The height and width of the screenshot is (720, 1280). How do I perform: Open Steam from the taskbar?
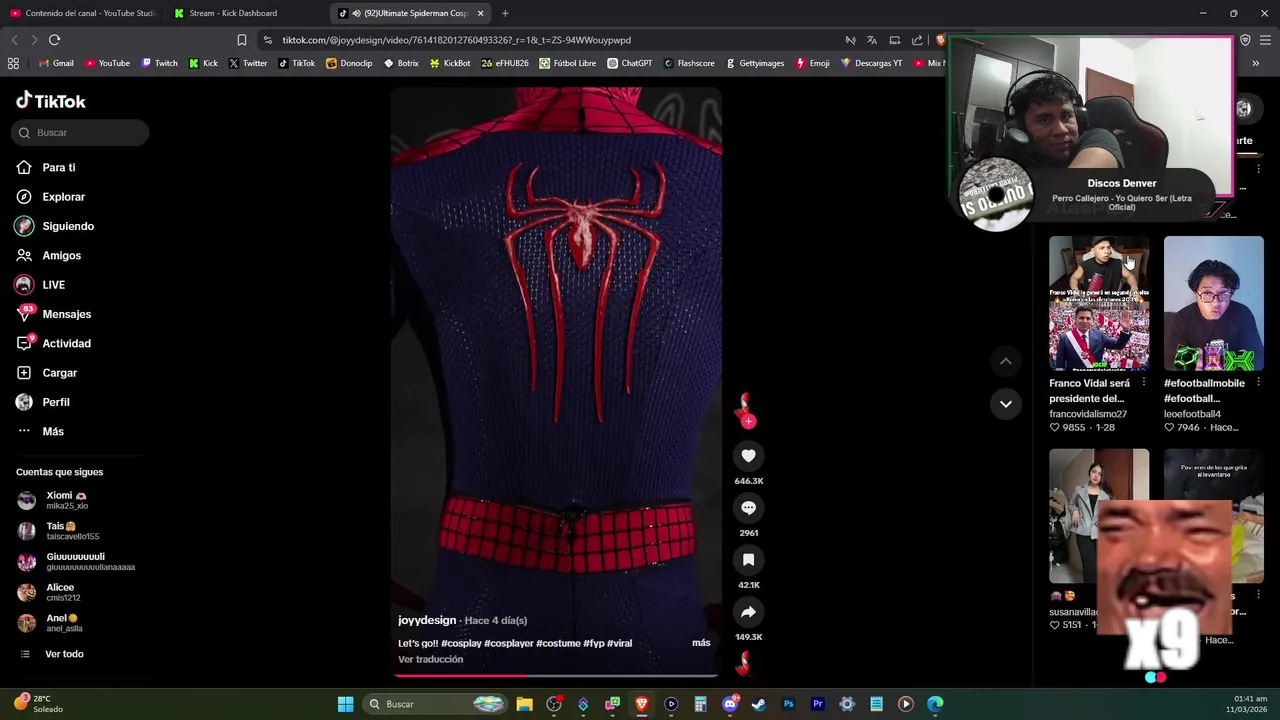point(759,704)
